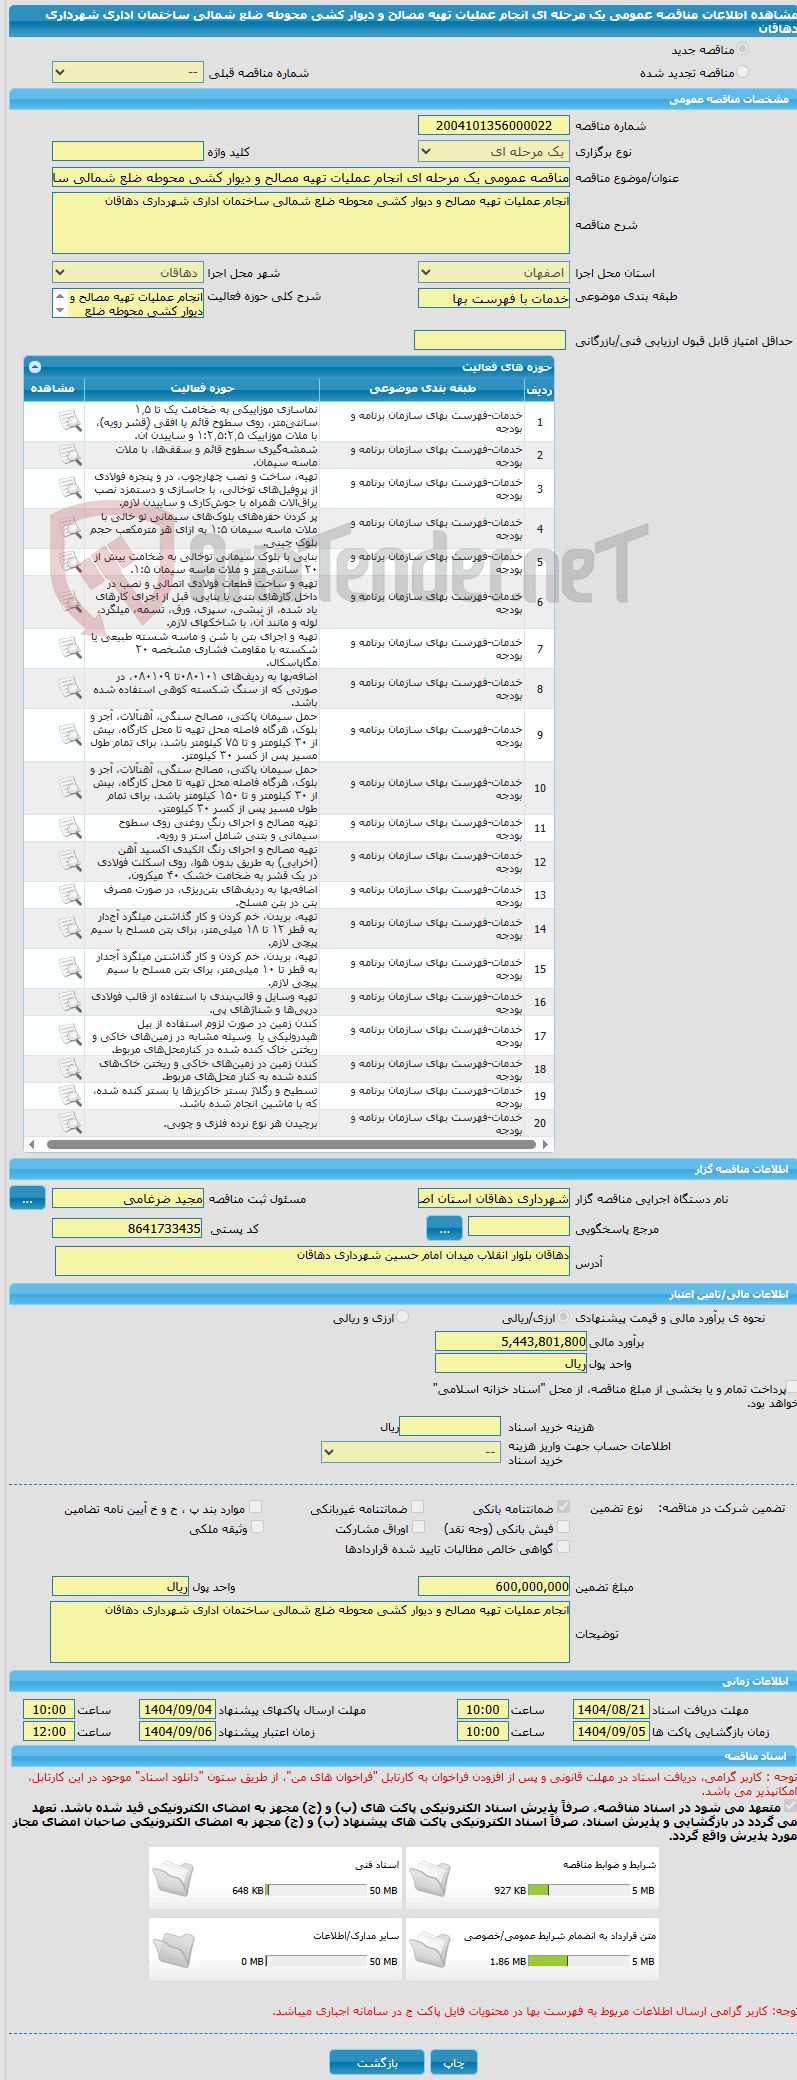This screenshot has width=797, height=2080.
Task: Toggle the ضمانتنامه بانکی checkbox
Action: tap(563, 1507)
